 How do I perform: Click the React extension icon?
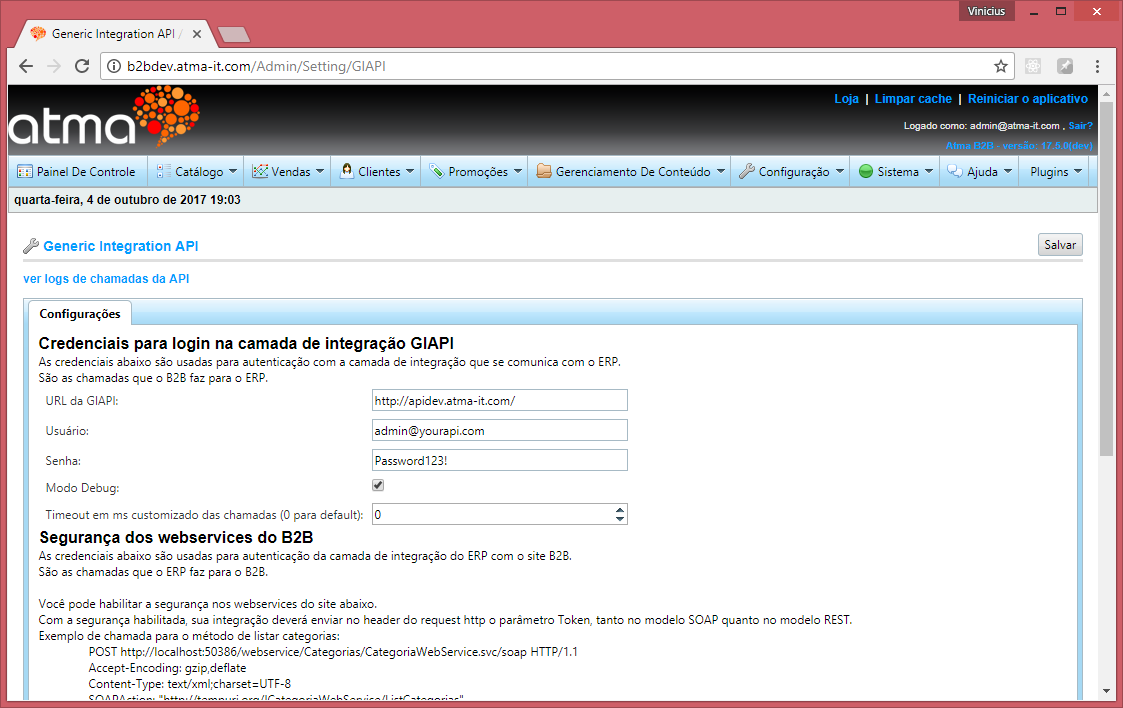tap(1033, 66)
